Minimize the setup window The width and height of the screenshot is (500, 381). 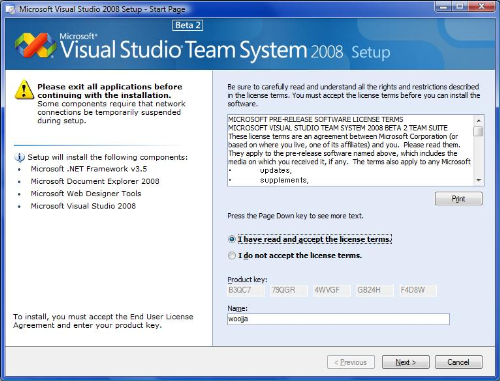click(x=444, y=7)
